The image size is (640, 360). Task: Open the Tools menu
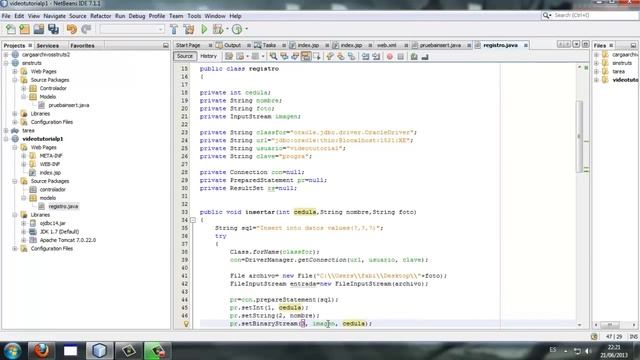point(194,16)
